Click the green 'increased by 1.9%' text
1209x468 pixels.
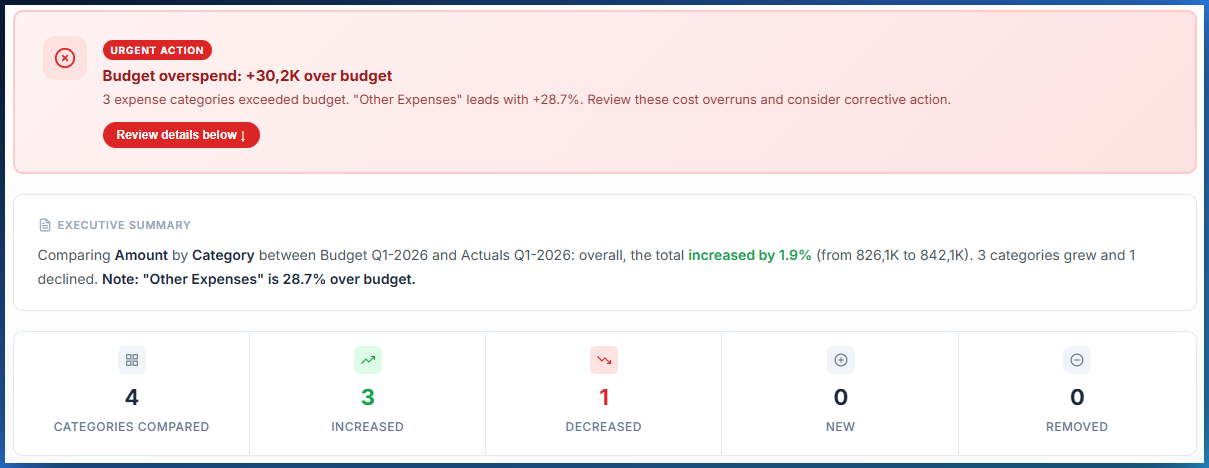749,255
